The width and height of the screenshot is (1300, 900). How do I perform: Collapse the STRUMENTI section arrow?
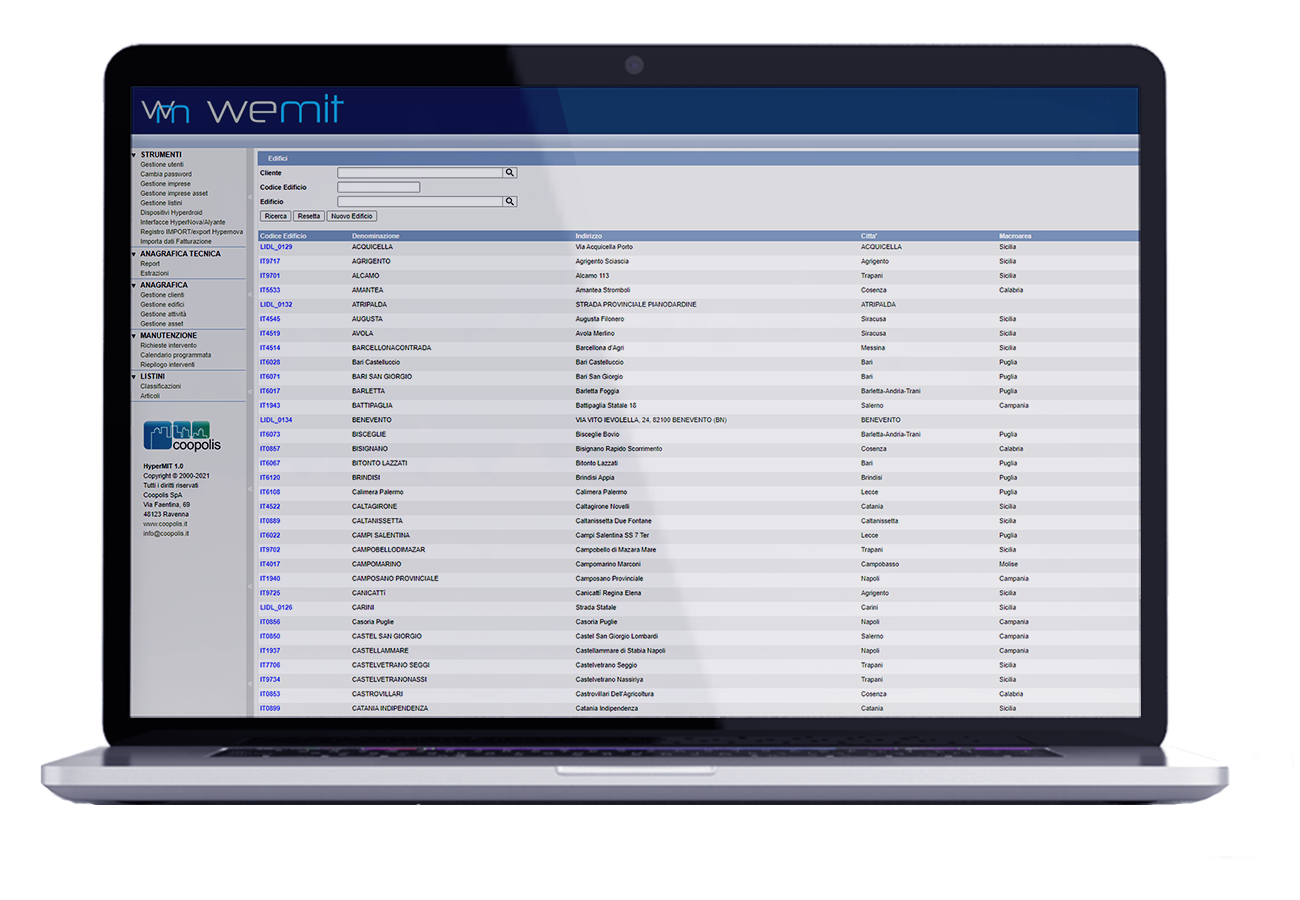[x=134, y=155]
